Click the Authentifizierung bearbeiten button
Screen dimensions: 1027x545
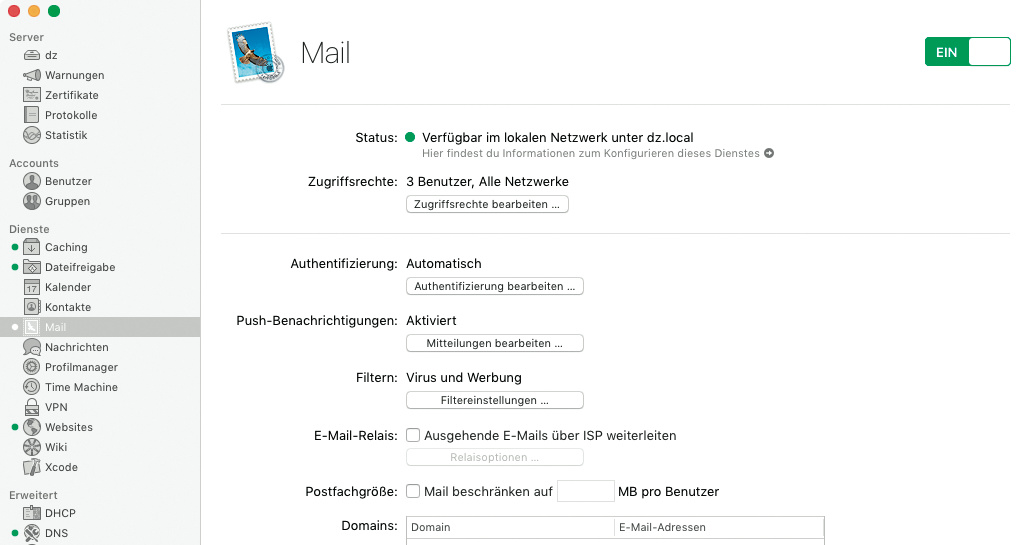(494, 286)
